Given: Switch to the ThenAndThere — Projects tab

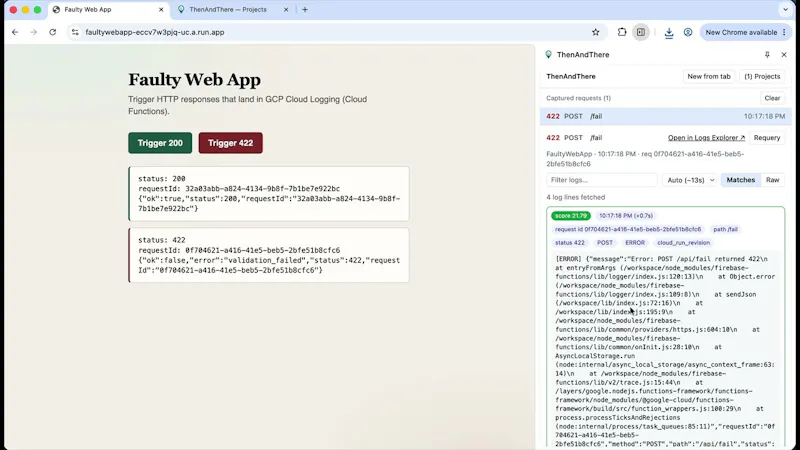Looking at the screenshot, I should click(x=233, y=9).
